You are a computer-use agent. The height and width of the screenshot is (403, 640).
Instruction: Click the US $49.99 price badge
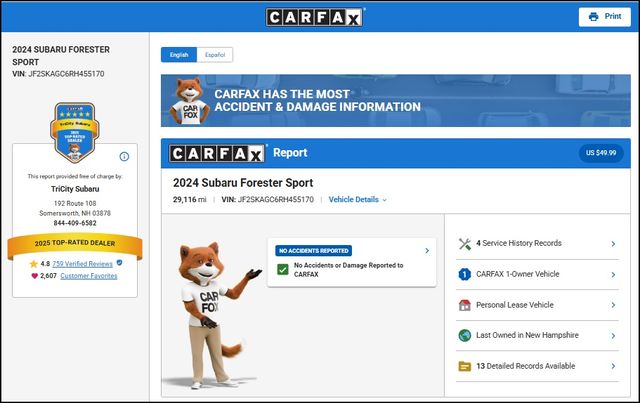[x=601, y=153]
